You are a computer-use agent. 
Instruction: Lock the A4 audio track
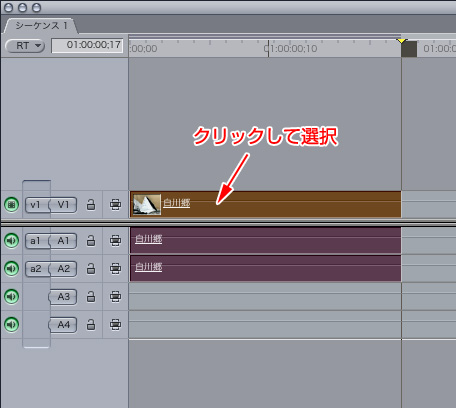click(x=91, y=325)
